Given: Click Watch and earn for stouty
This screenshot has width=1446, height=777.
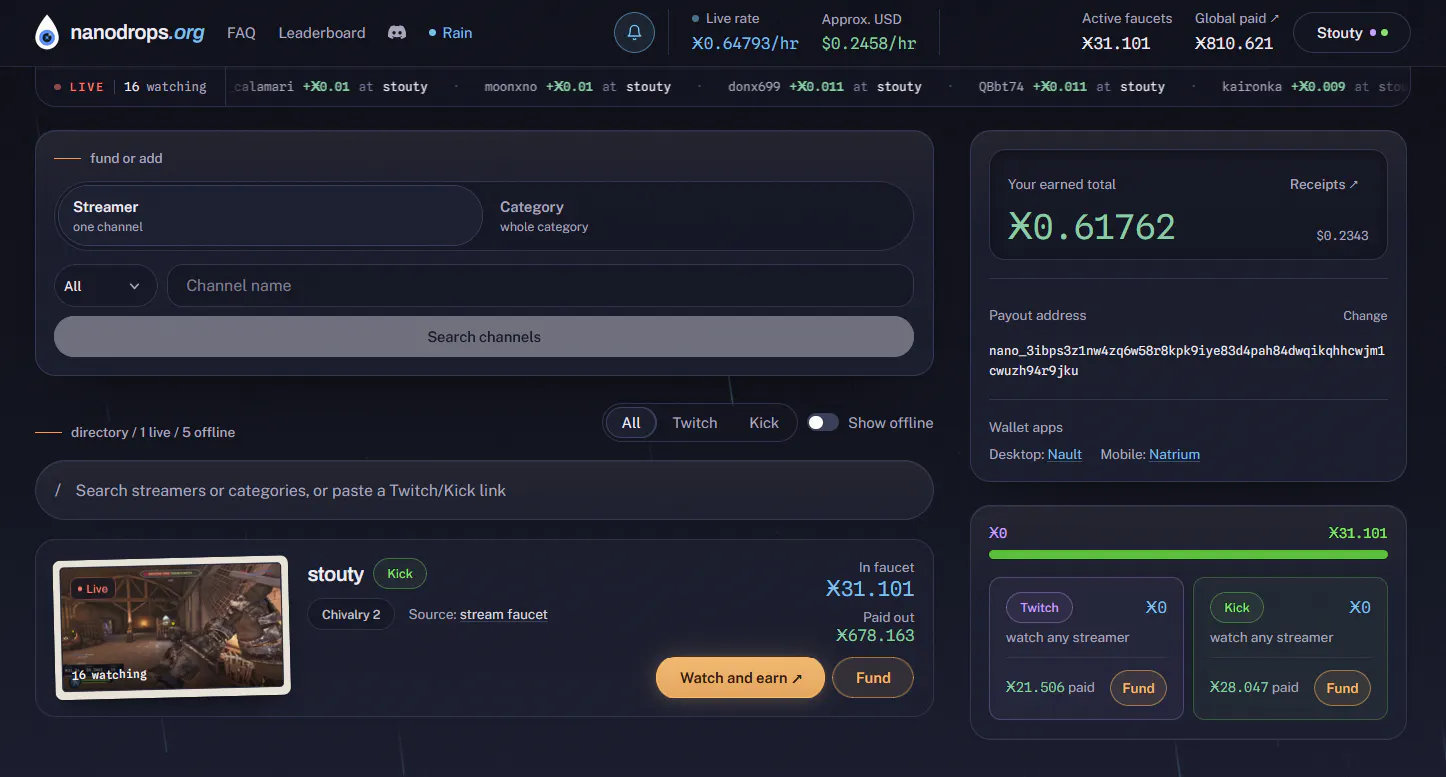Looking at the screenshot, I should coord(741,678).
